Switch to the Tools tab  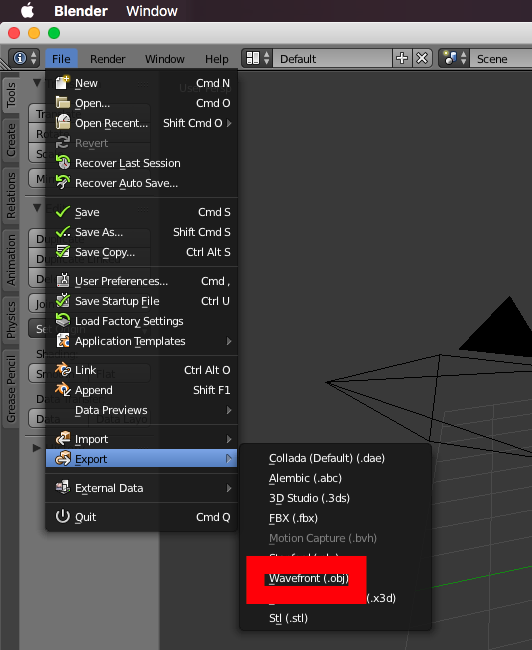[11, 95]
